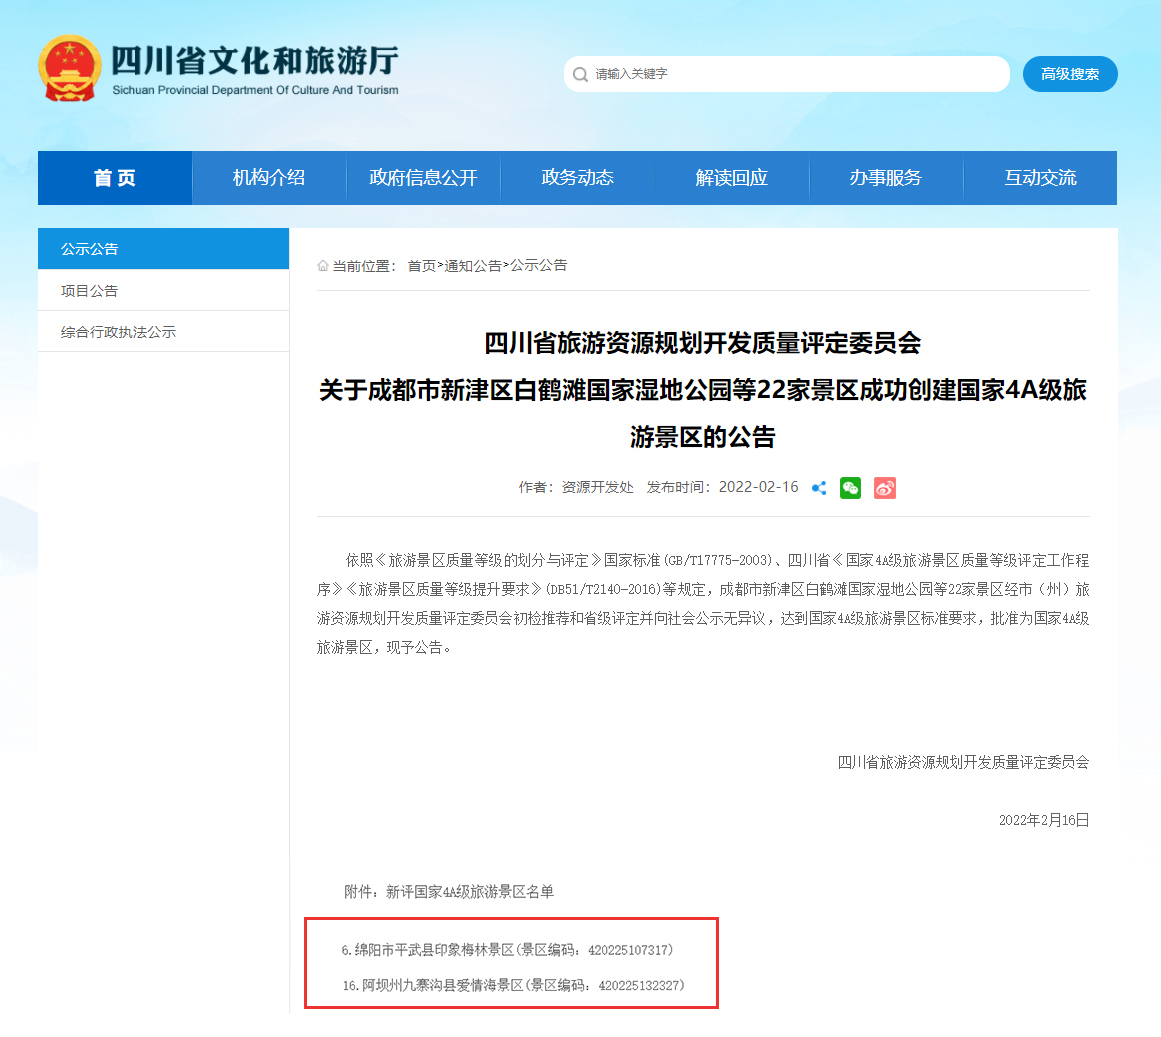Share article via the WeChat icon
The width and height of the screenshot is (1161, 1037).
coord(850,488)
